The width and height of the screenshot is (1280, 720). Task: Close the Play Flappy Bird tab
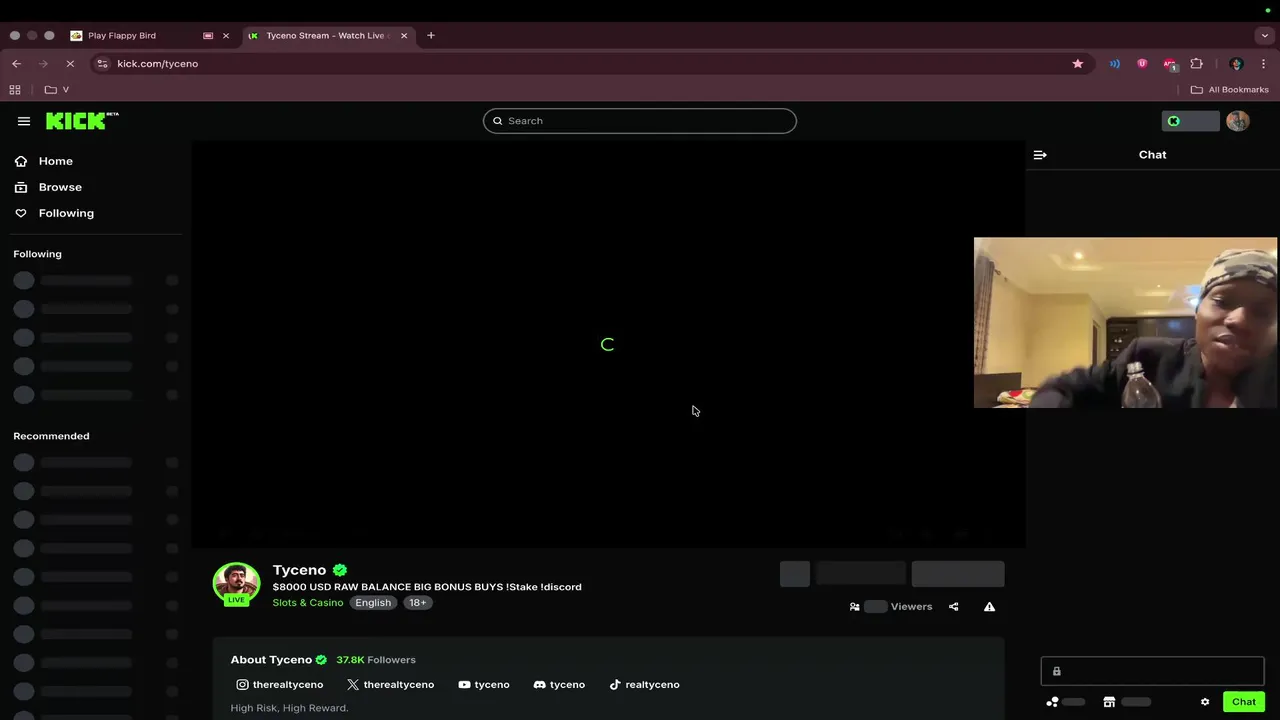click(x=226, y=35)
